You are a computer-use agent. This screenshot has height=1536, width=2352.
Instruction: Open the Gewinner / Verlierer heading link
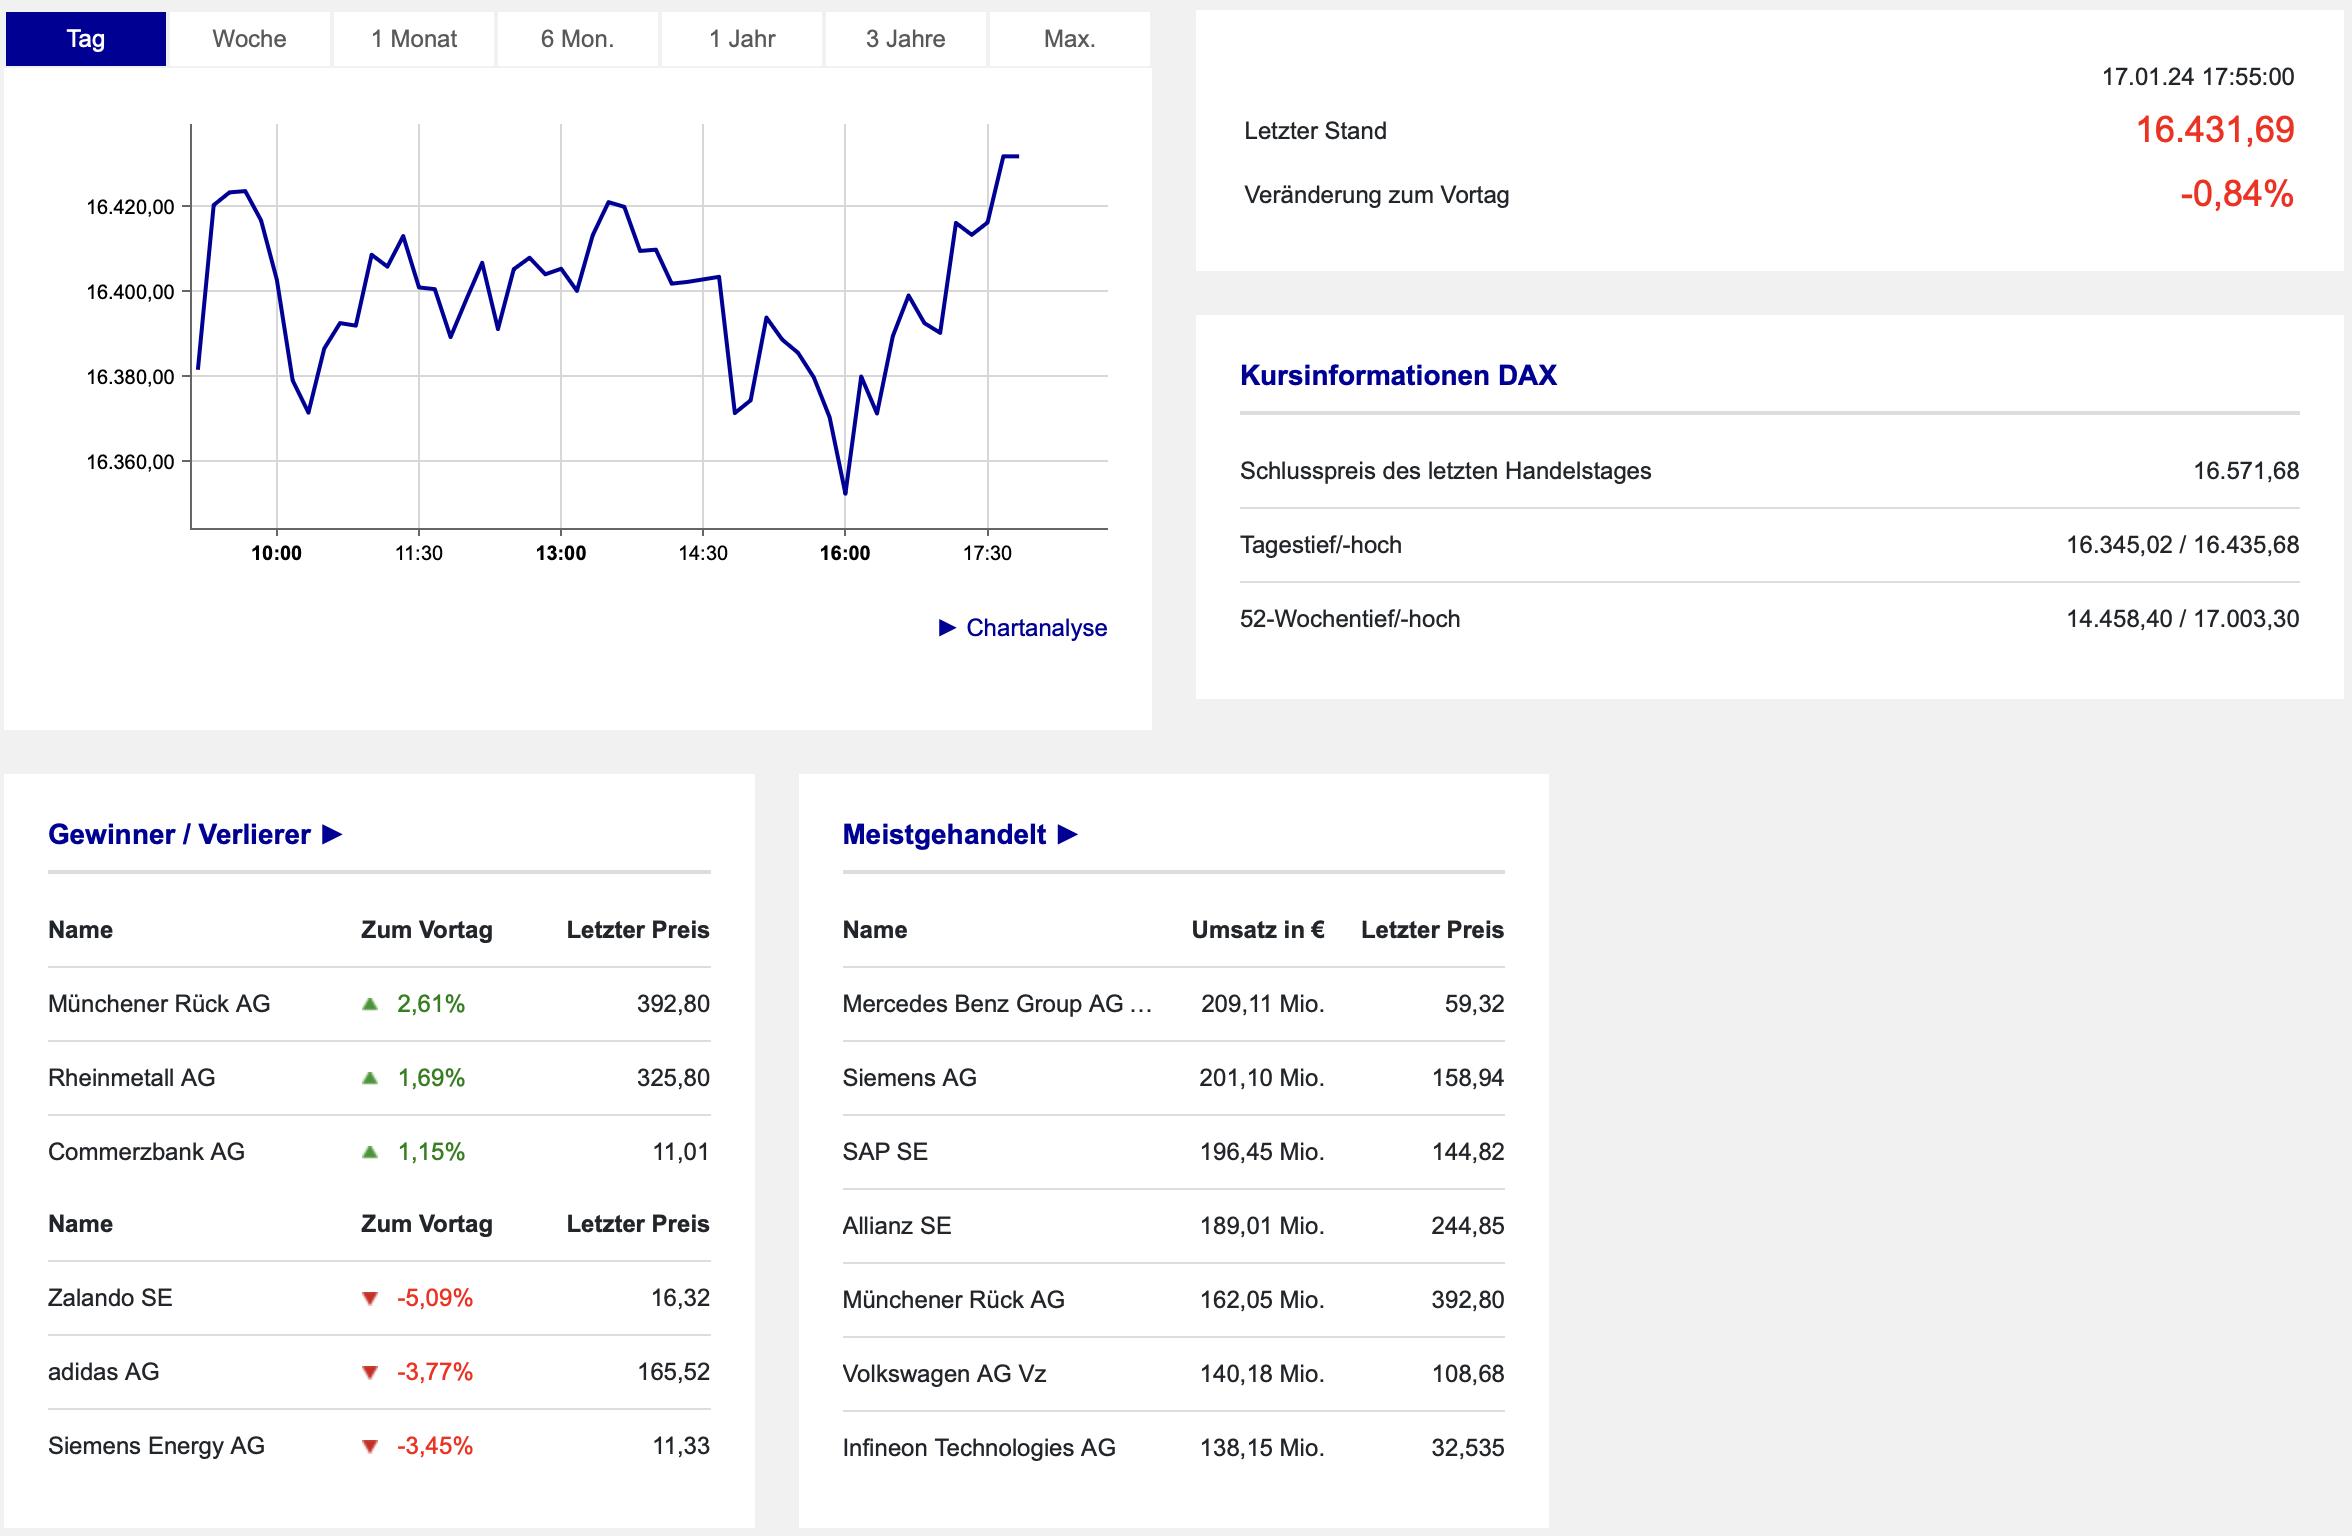pos(179,834)
